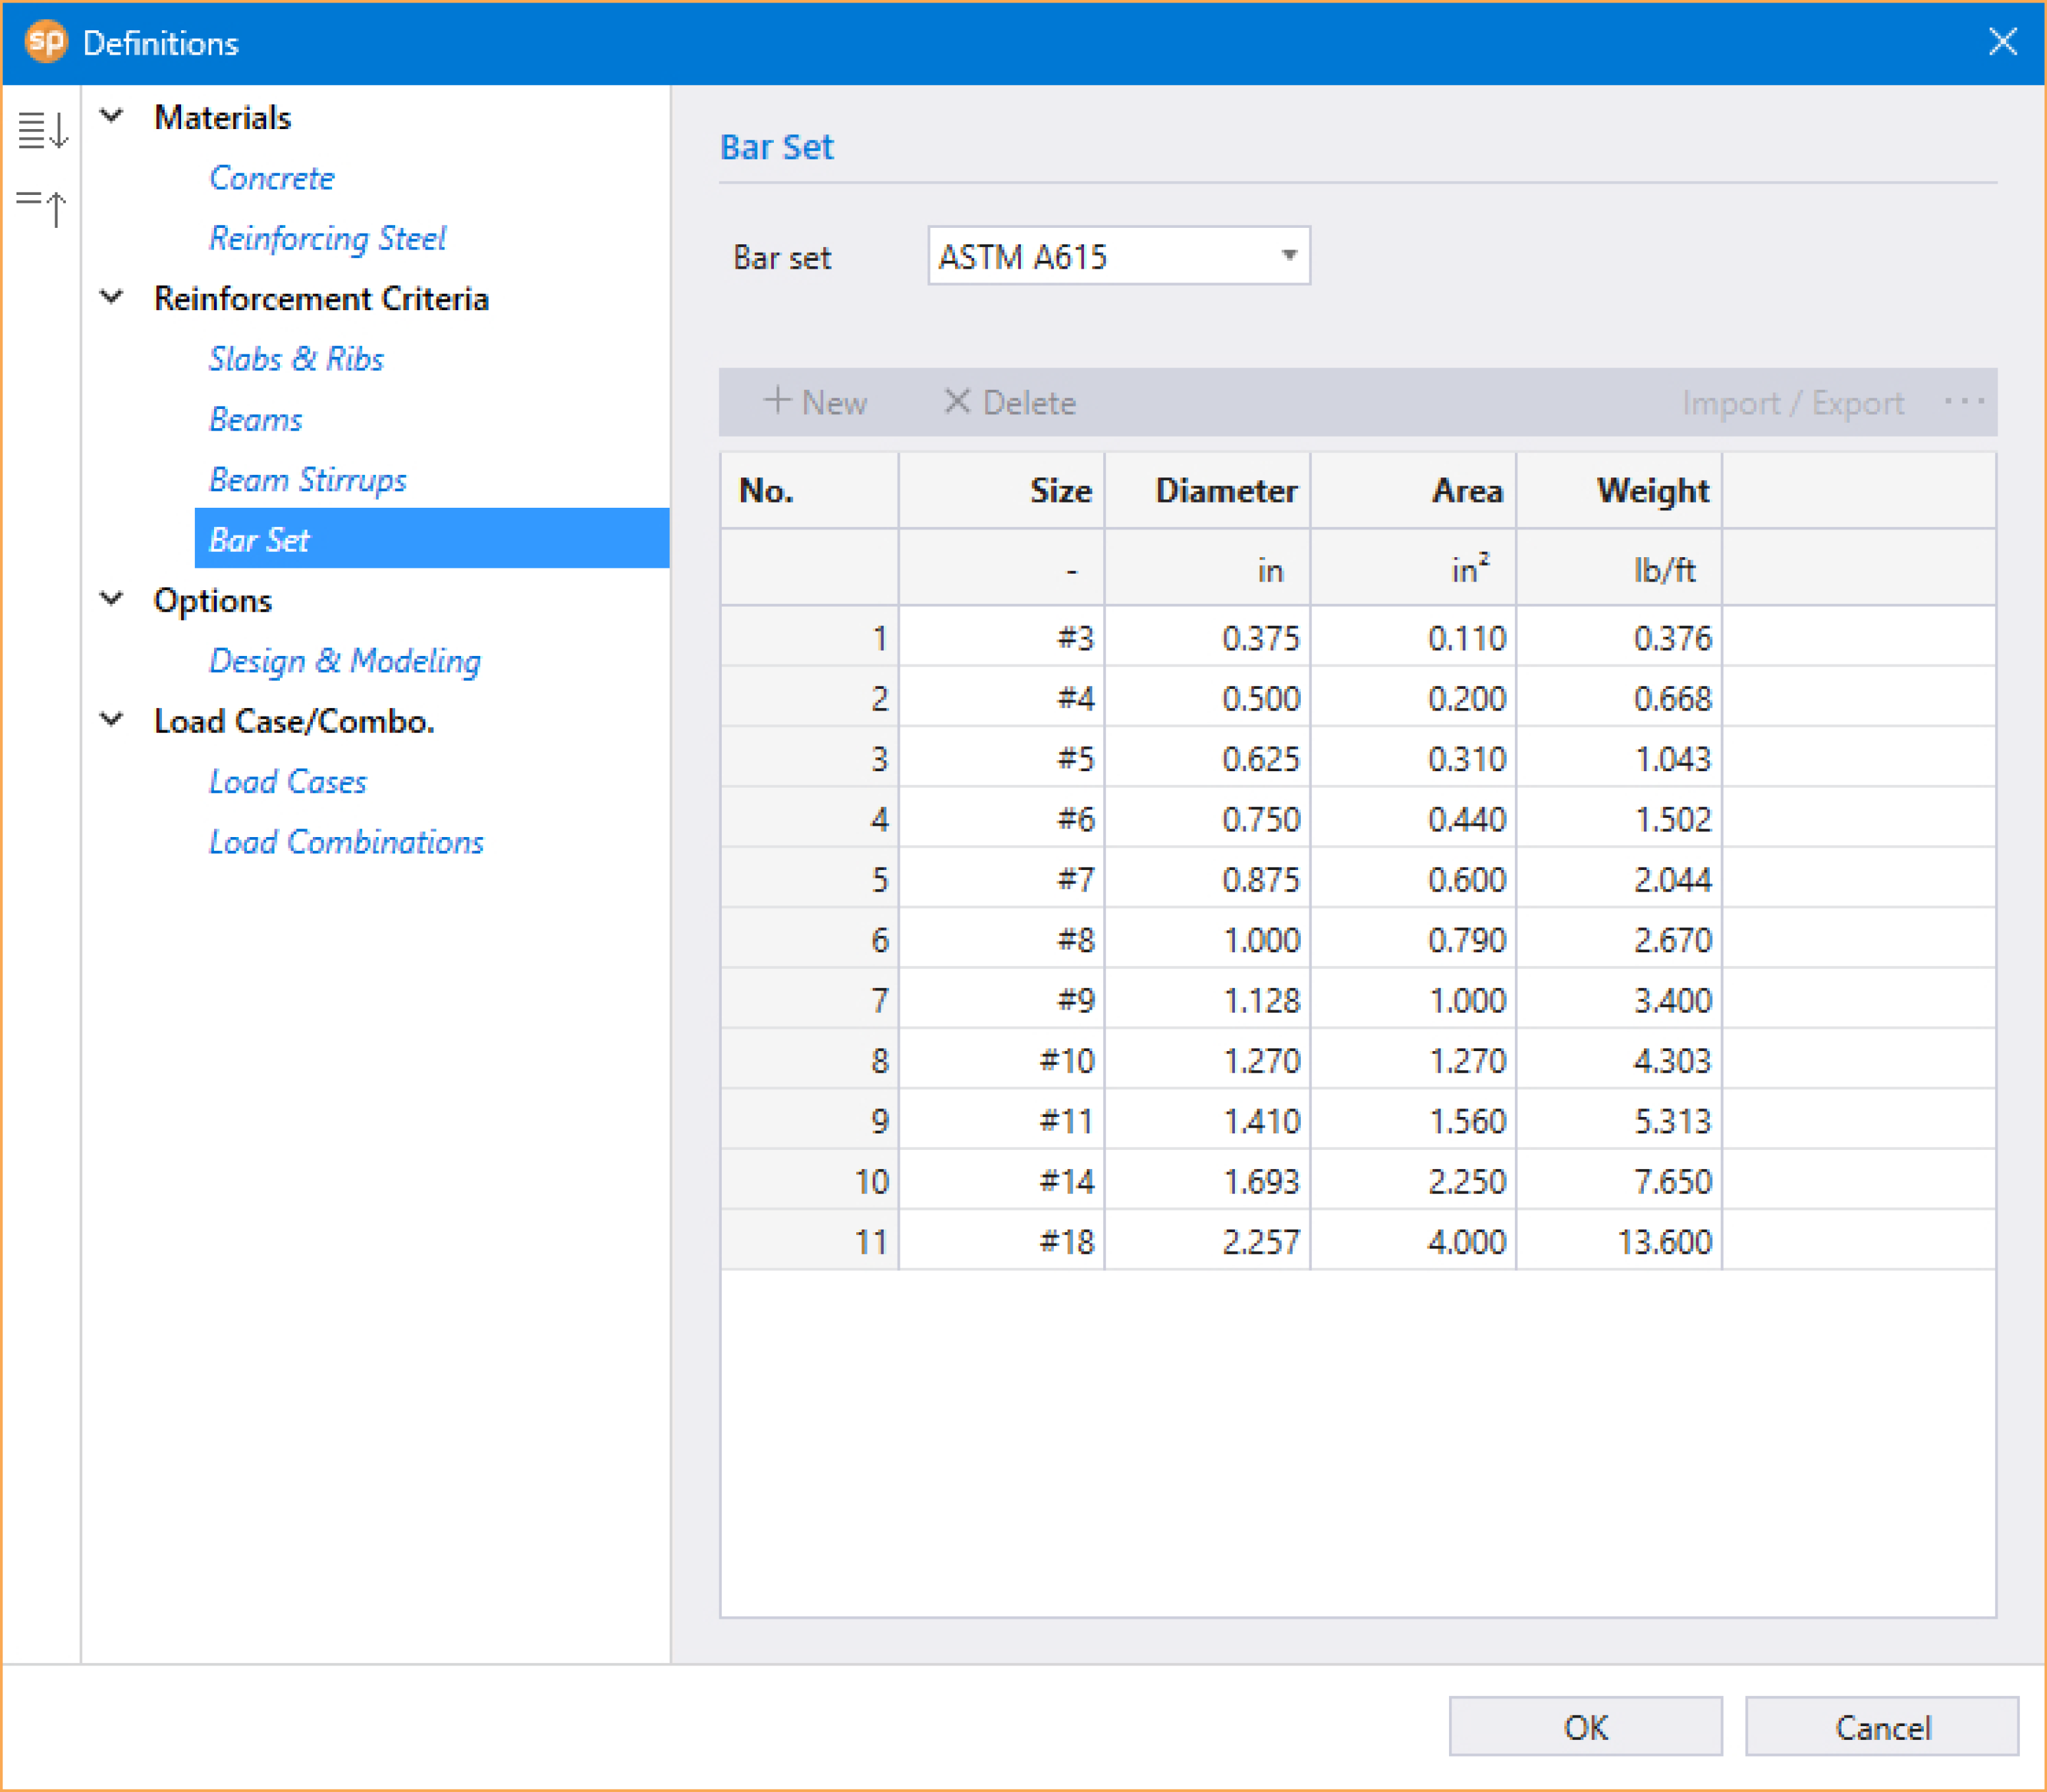
Task: Select the #10 size cell
Action: click(1003, 1060)
